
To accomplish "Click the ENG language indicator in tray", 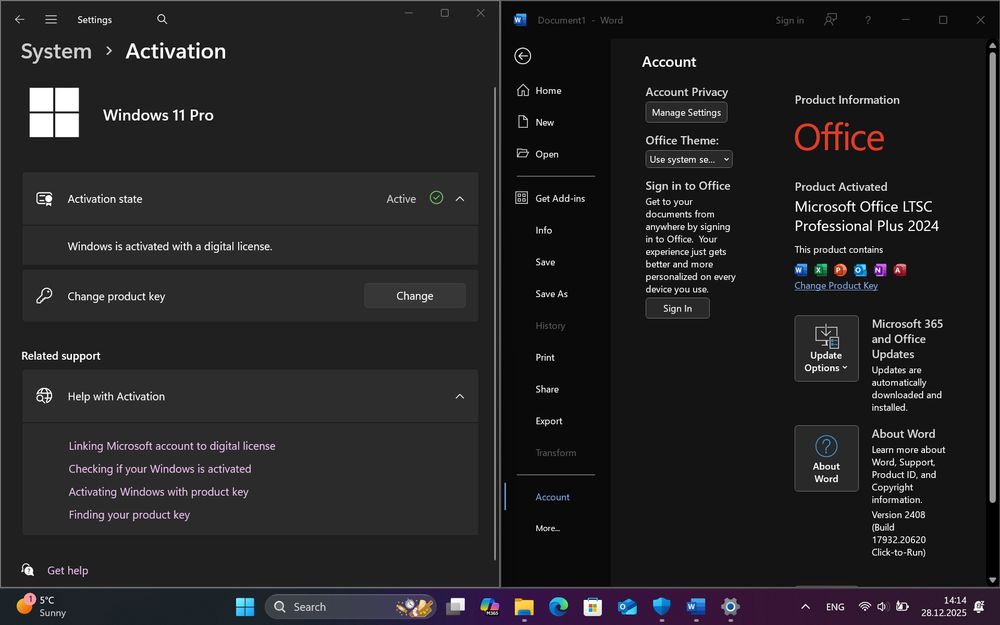I will click(x=835, y=607).
